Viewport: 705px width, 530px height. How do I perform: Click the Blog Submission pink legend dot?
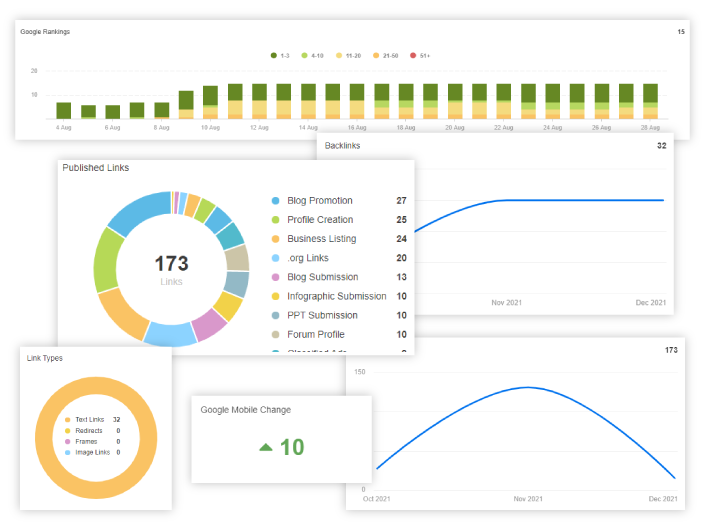point(275,277)
